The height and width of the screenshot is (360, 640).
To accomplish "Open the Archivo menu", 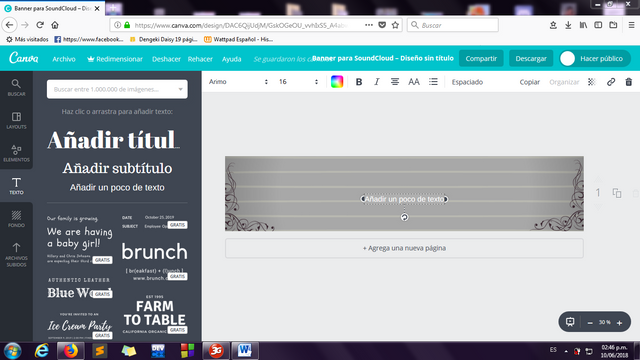I will coord(64,59).
